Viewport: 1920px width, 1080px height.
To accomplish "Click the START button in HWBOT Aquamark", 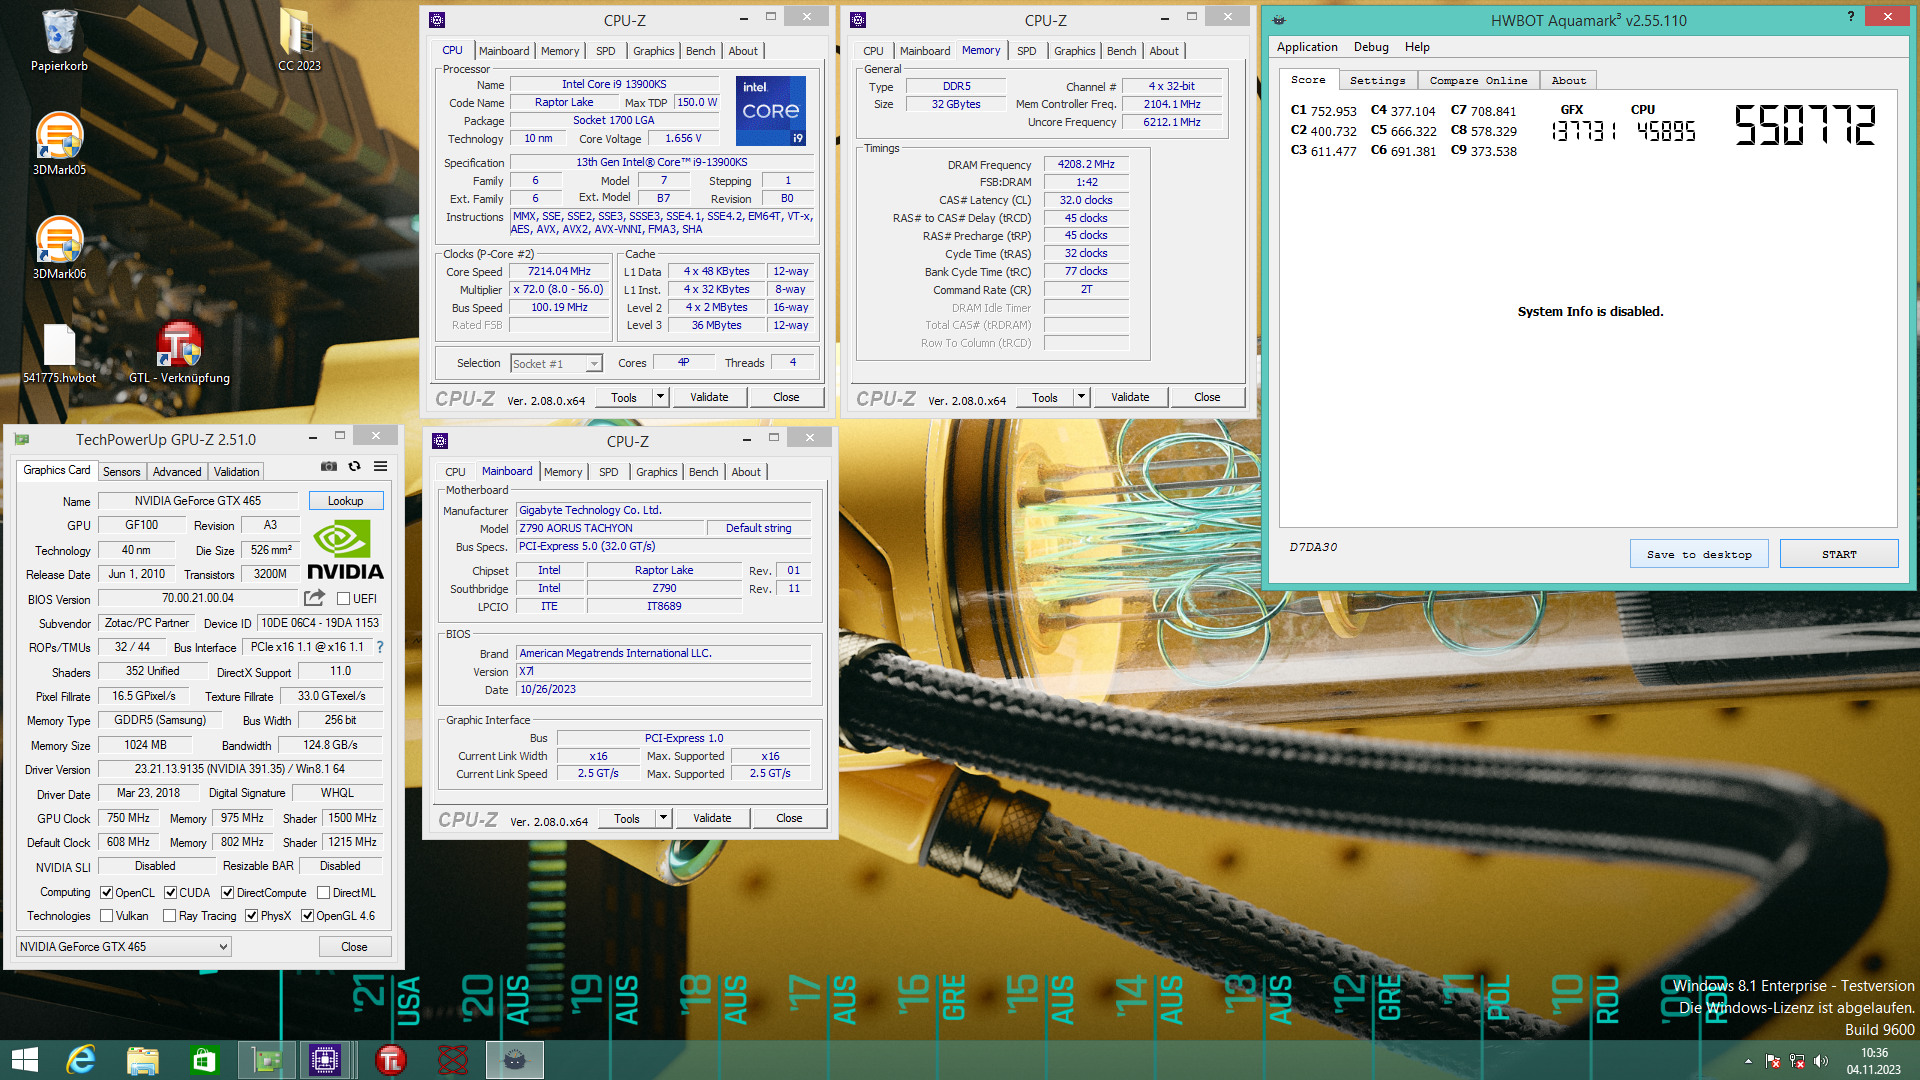I will [x=1839, y=554].
